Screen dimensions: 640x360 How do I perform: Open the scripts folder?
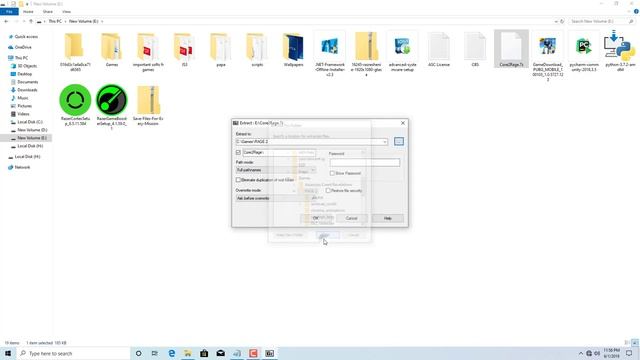(257, 50)
